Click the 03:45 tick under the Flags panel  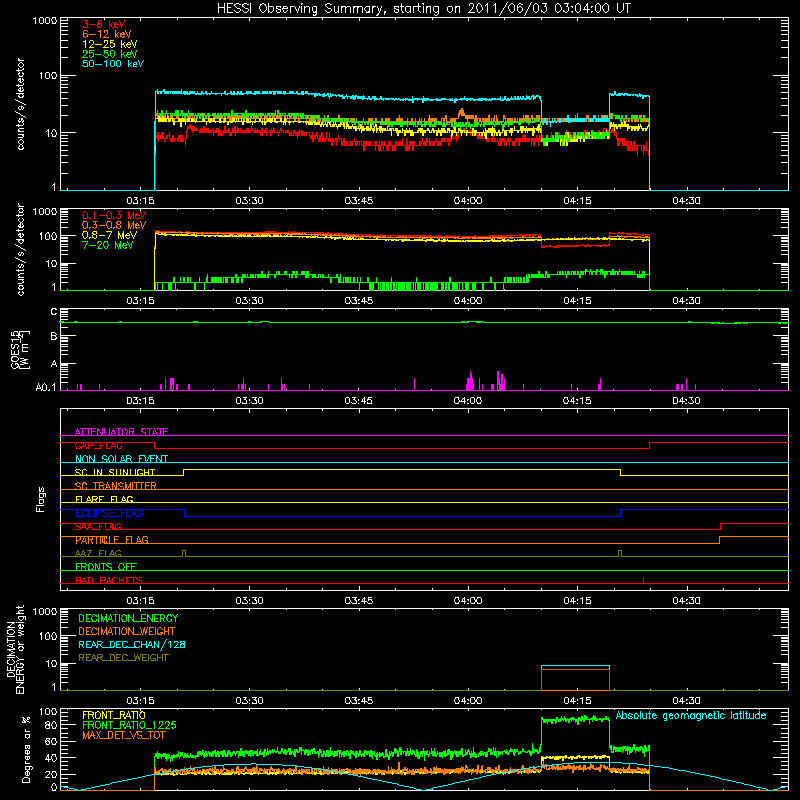click(x=359, y=601)
